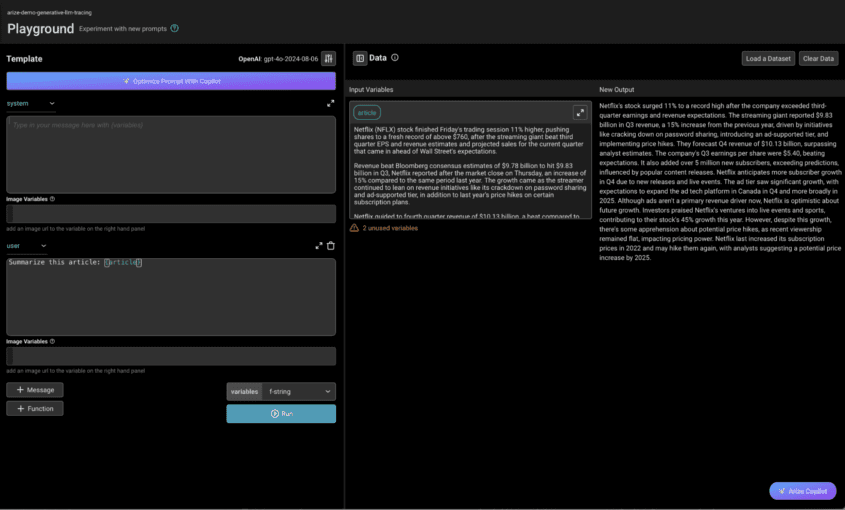Click the system Image Variables input field

[171, 213]
